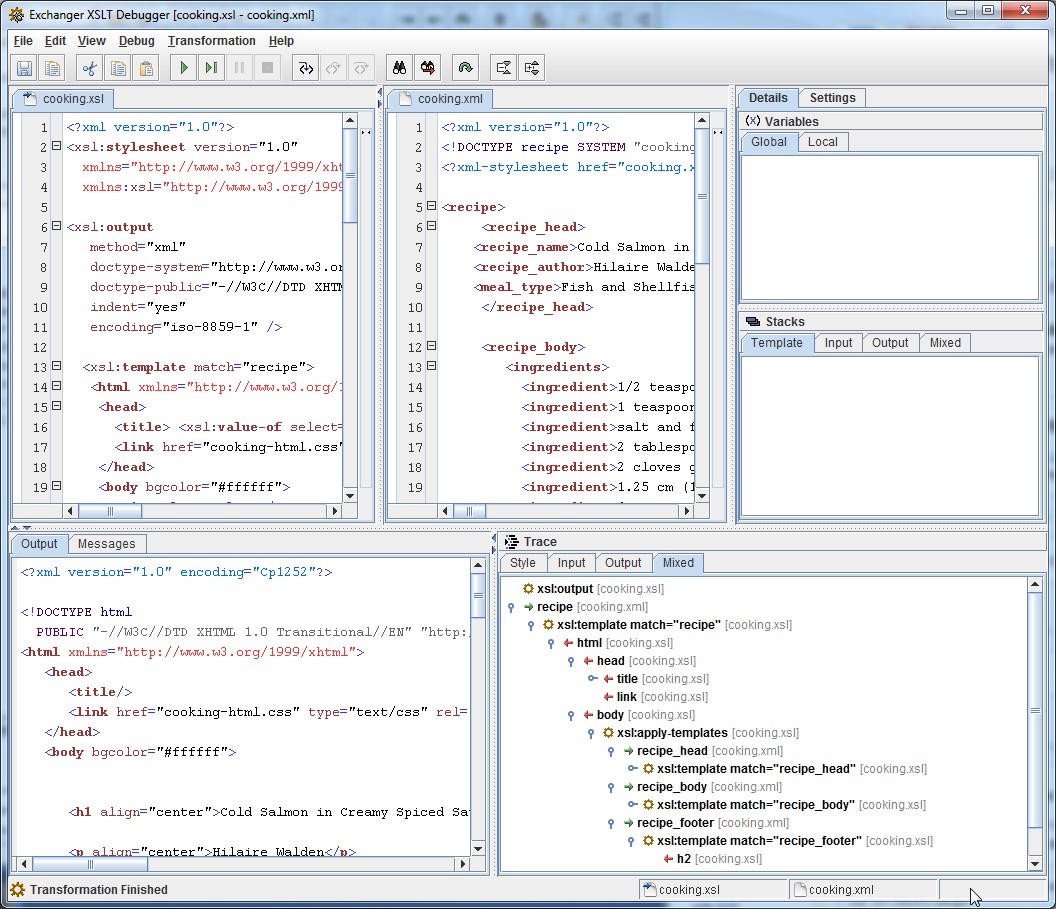The image size is (1056, 909).
Task: Click Run to End play icon
Action: 211,68
